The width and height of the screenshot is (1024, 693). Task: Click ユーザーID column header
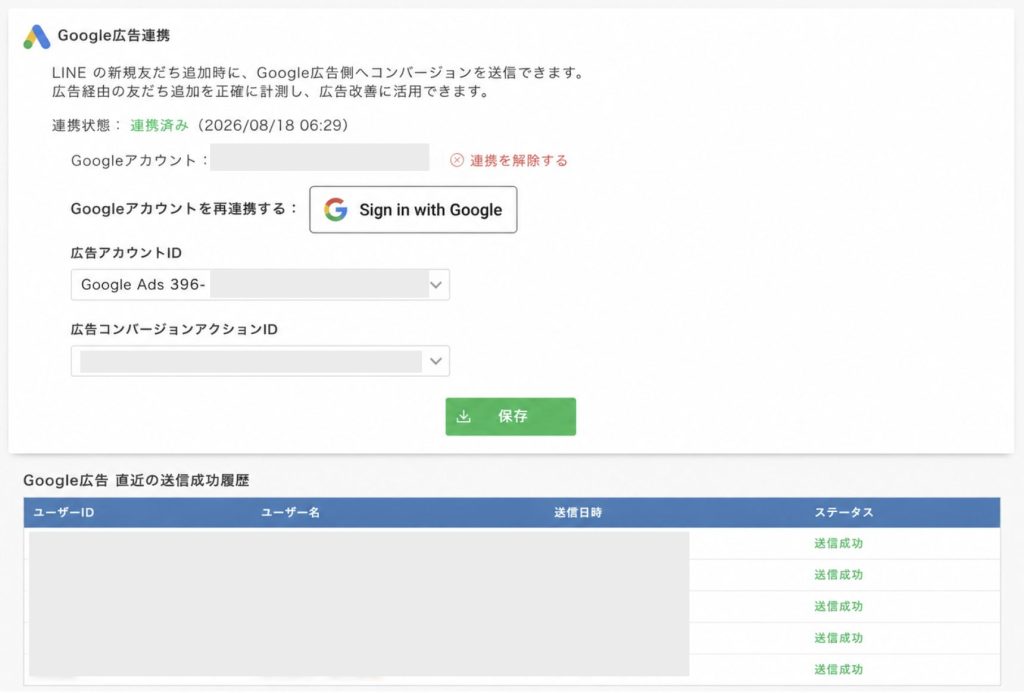pyautogui.click(x=64, y=513)
